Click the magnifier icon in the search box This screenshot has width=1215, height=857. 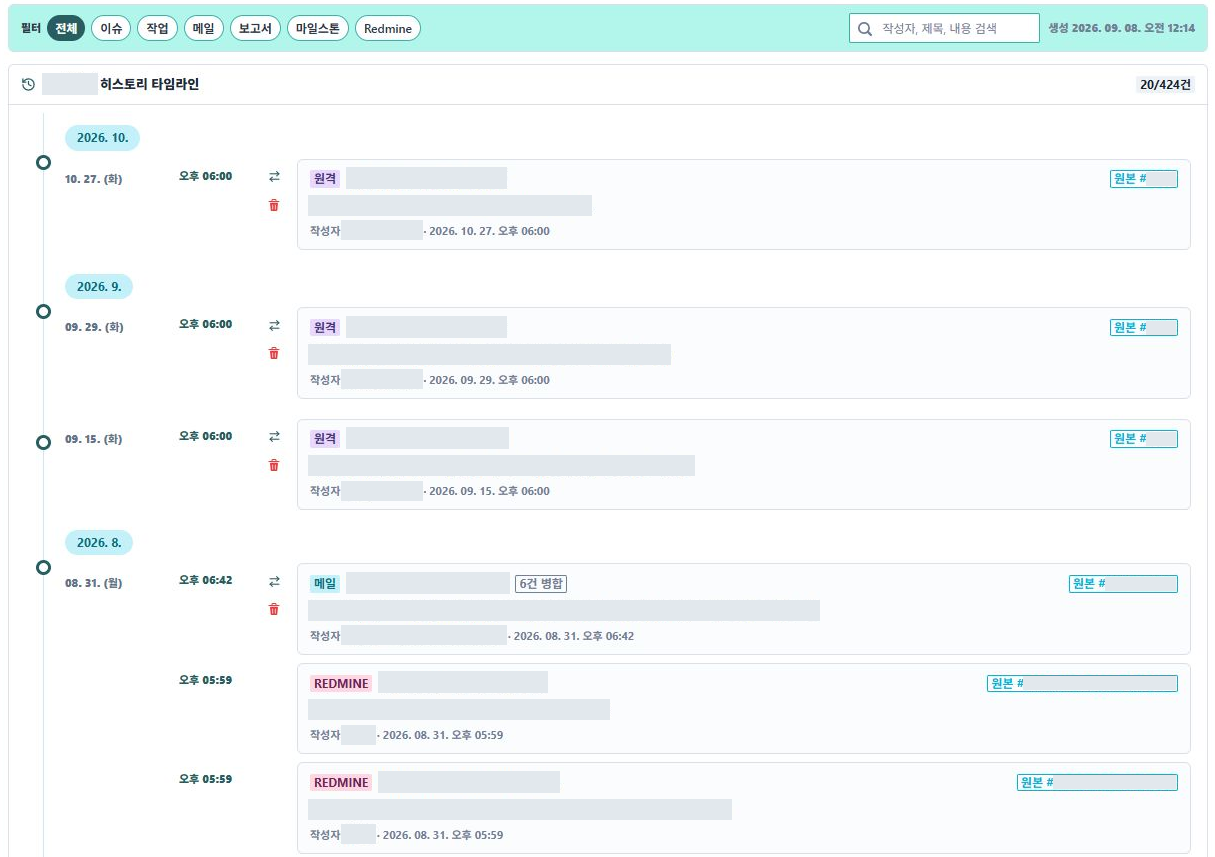coord(865,29)
